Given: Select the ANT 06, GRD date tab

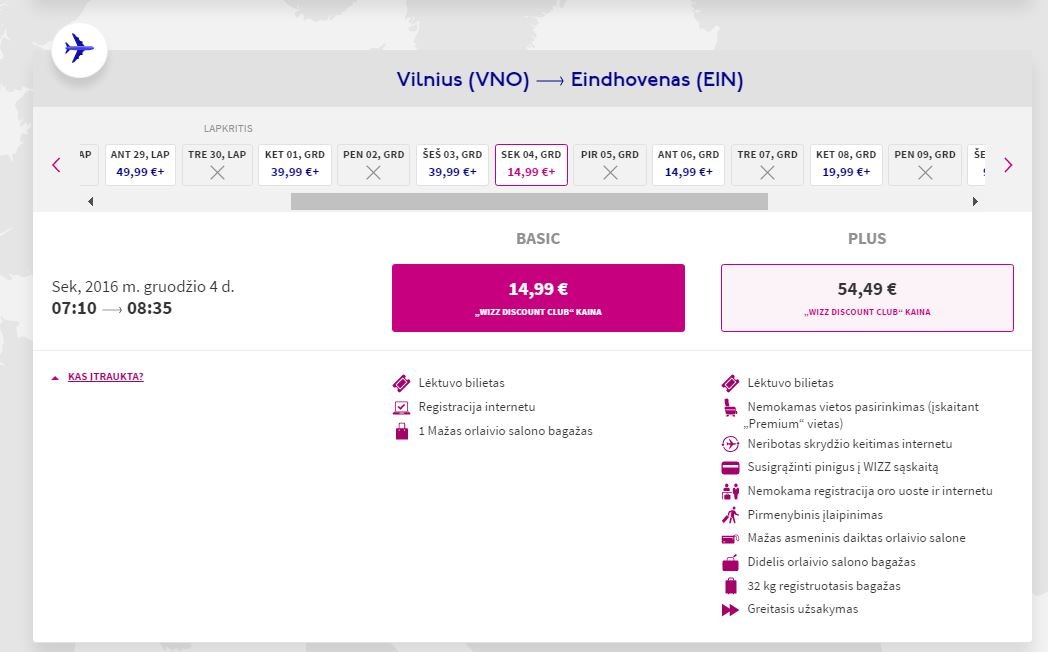Looking at the screenshot, I should point(688,164).
